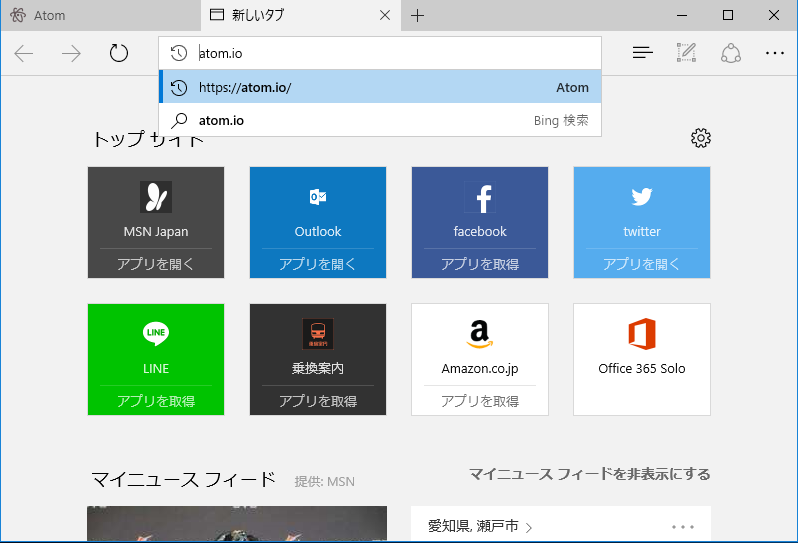This screenshot has width=798, height=543.
Task: Click the MSN Japan tile label
Action: point(156,232)
